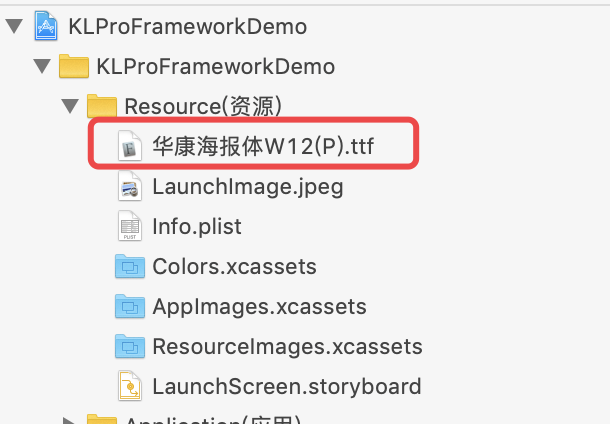Screen dimensions: 610x424
Task: Select the Info.plist file icon
Action: click(x=130, y=226)
